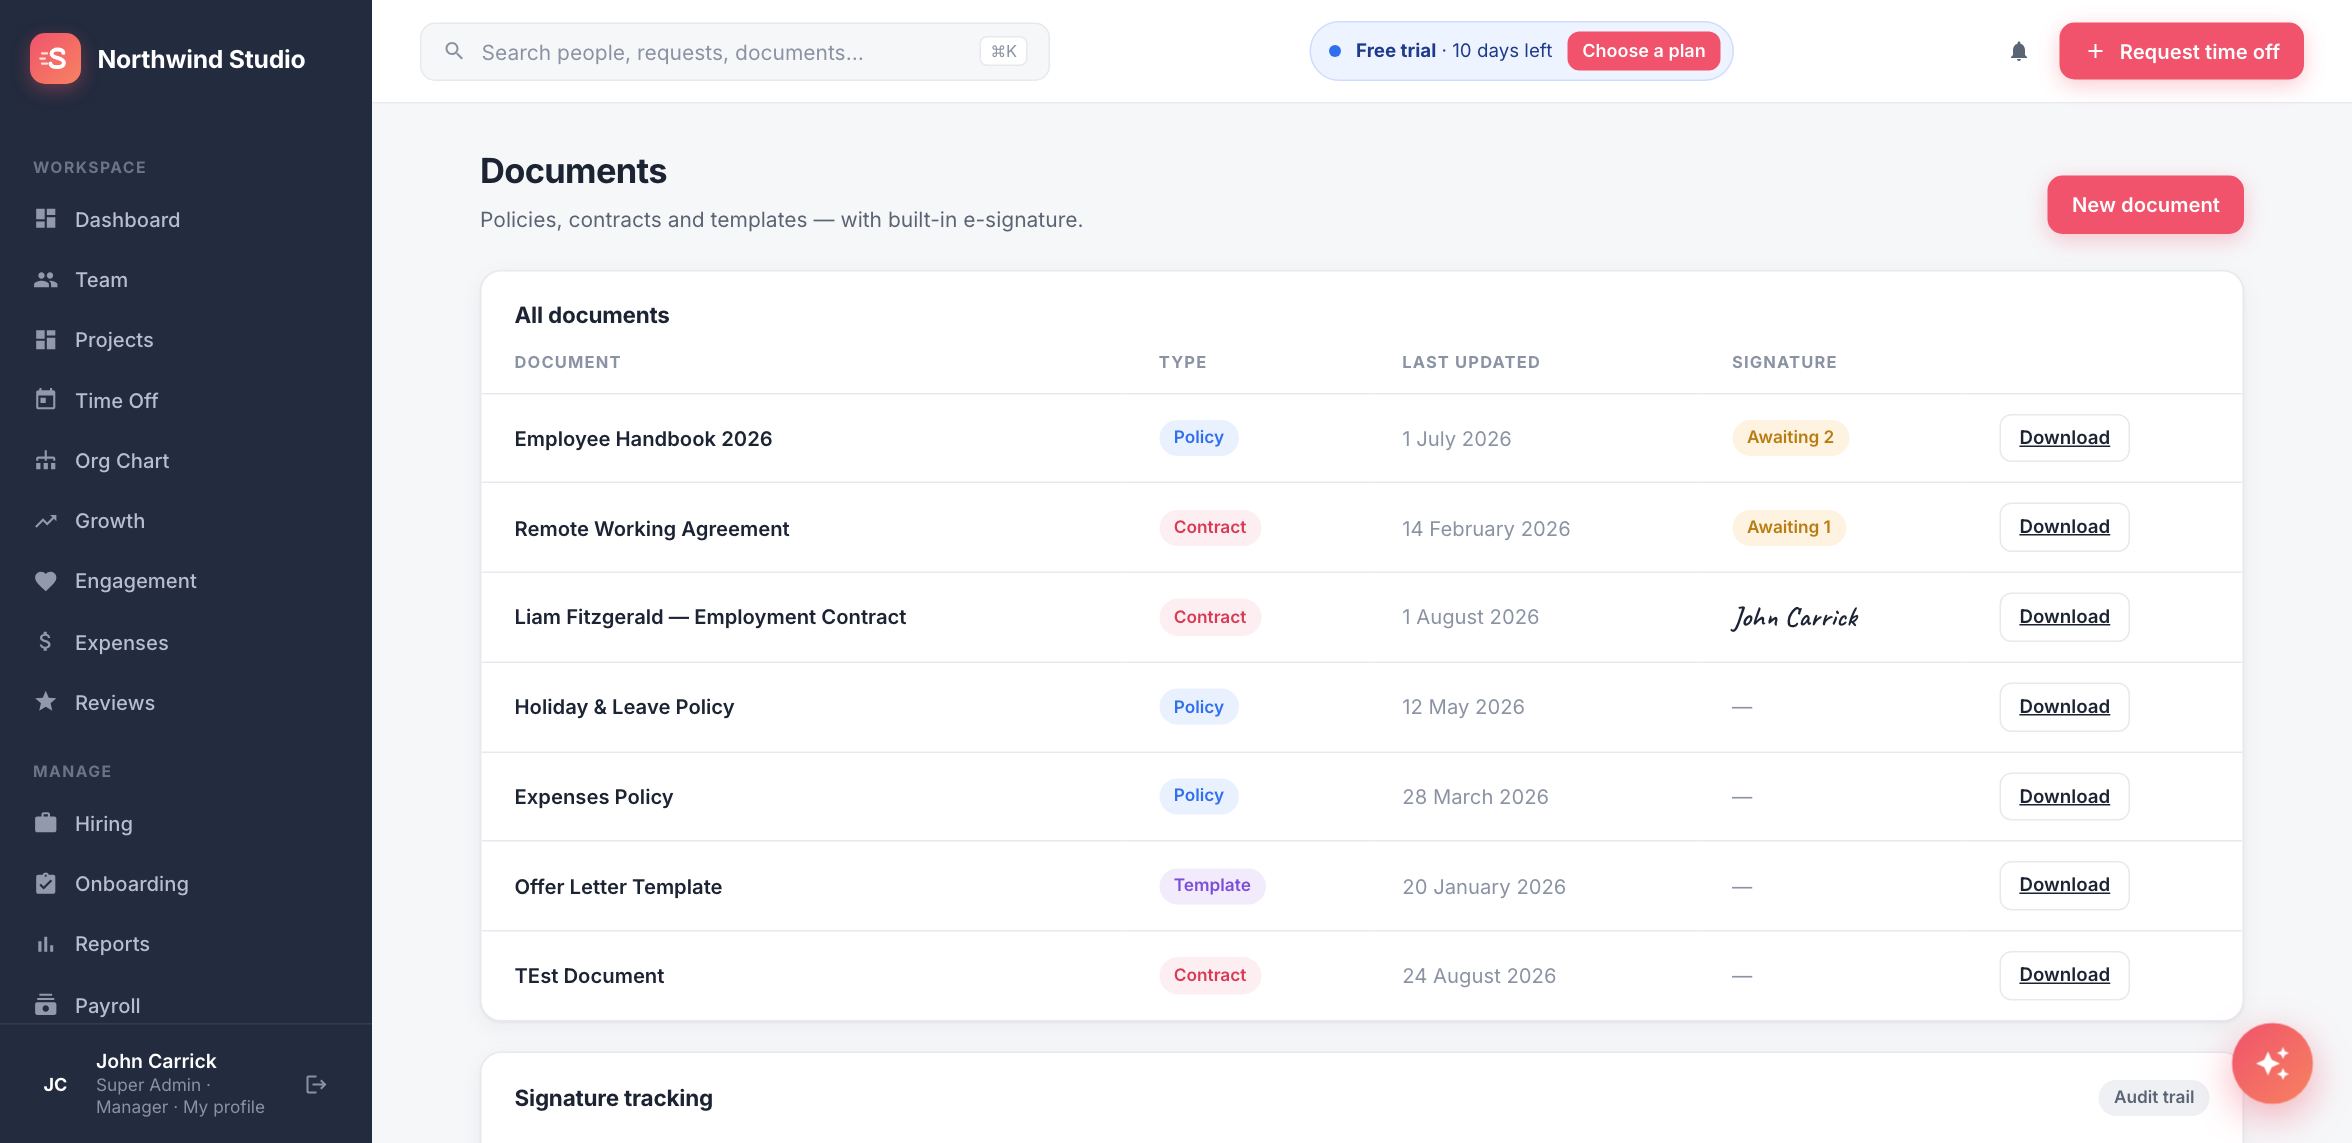Select the Projects icon in sidebar

(46, 339)
